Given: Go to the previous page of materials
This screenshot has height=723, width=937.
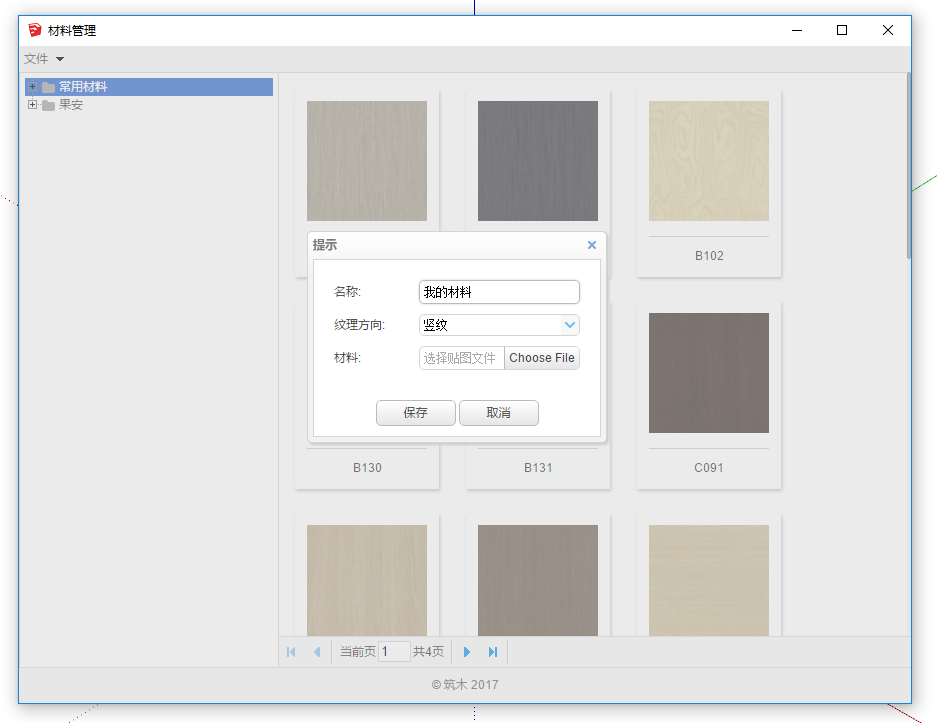Looking at the screenshot, I should click(x=317, y=652).
